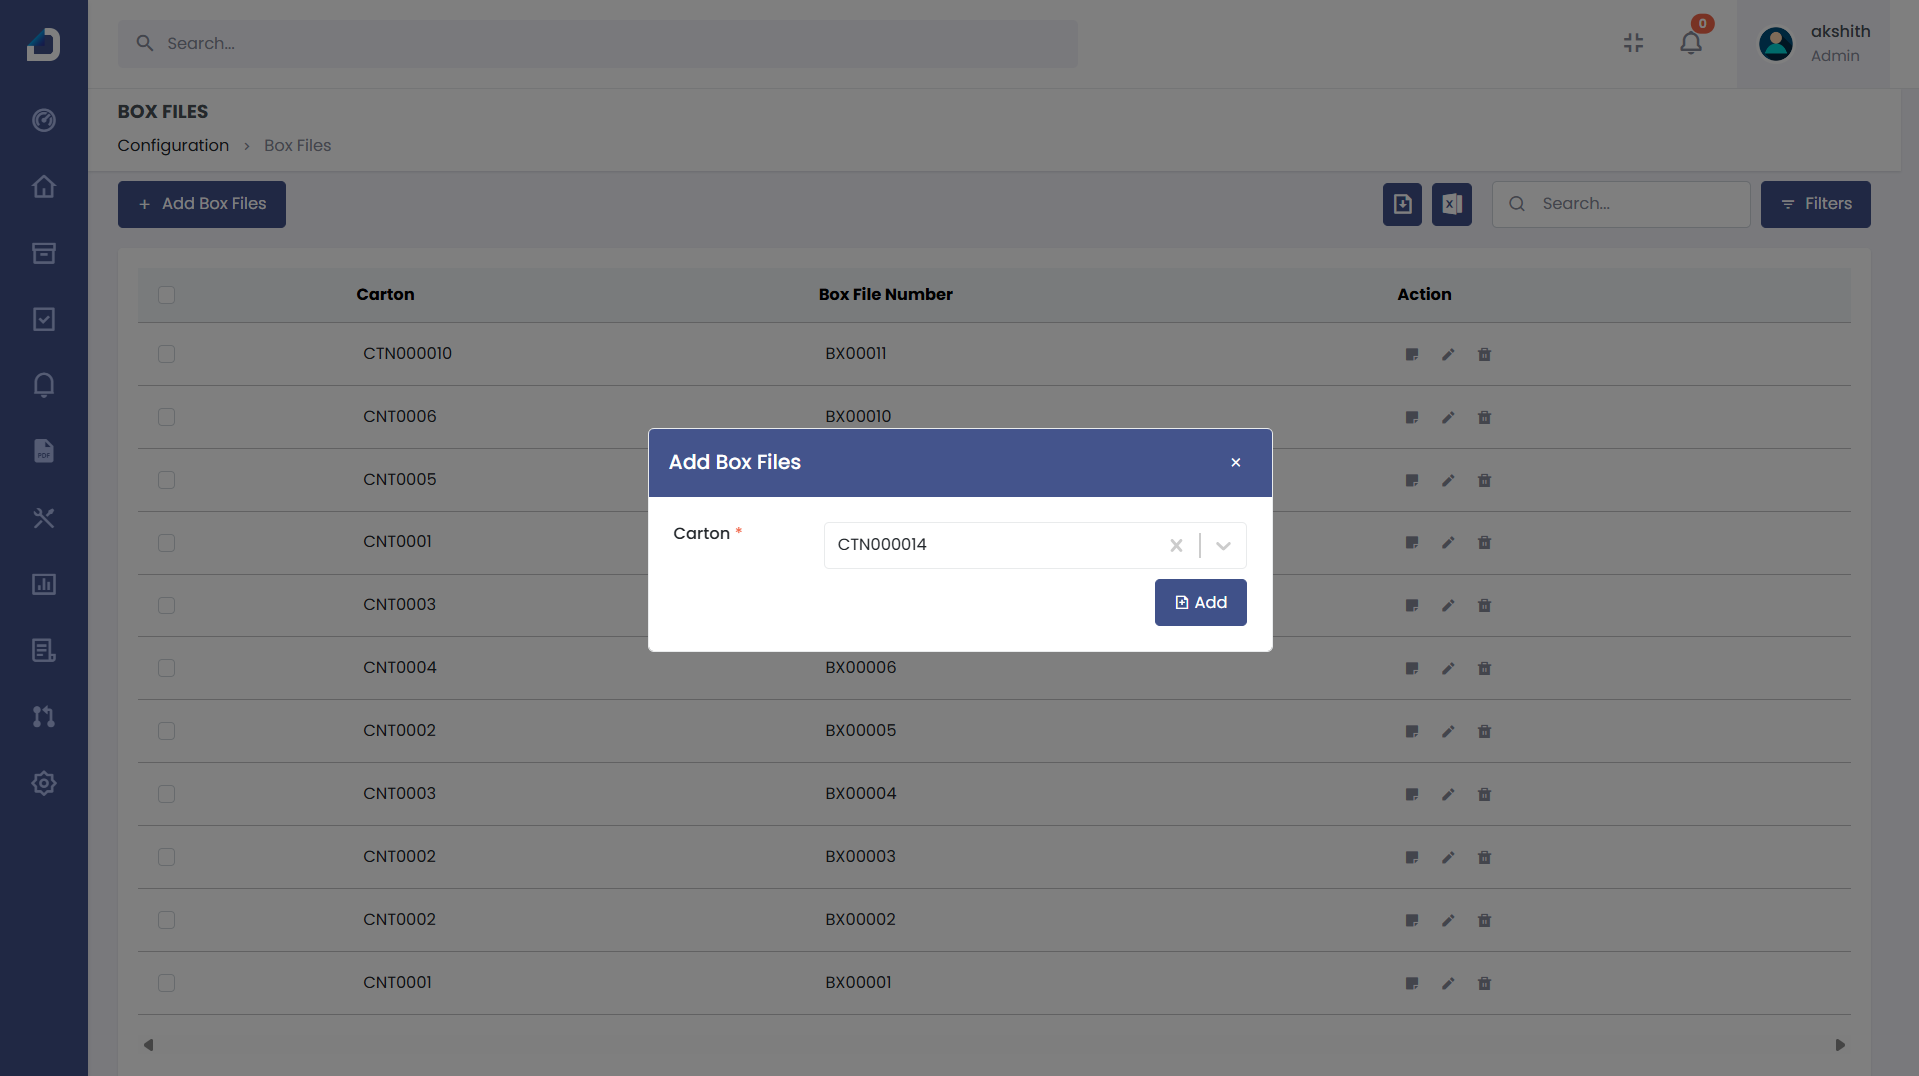Delete the BX00005 row
This screenshot has width=1919, height=1076.
(x=1484, y=731)
